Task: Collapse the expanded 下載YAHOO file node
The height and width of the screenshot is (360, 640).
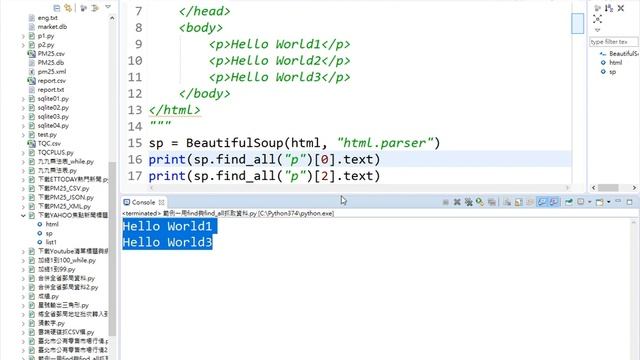Action: click(23, 216)
